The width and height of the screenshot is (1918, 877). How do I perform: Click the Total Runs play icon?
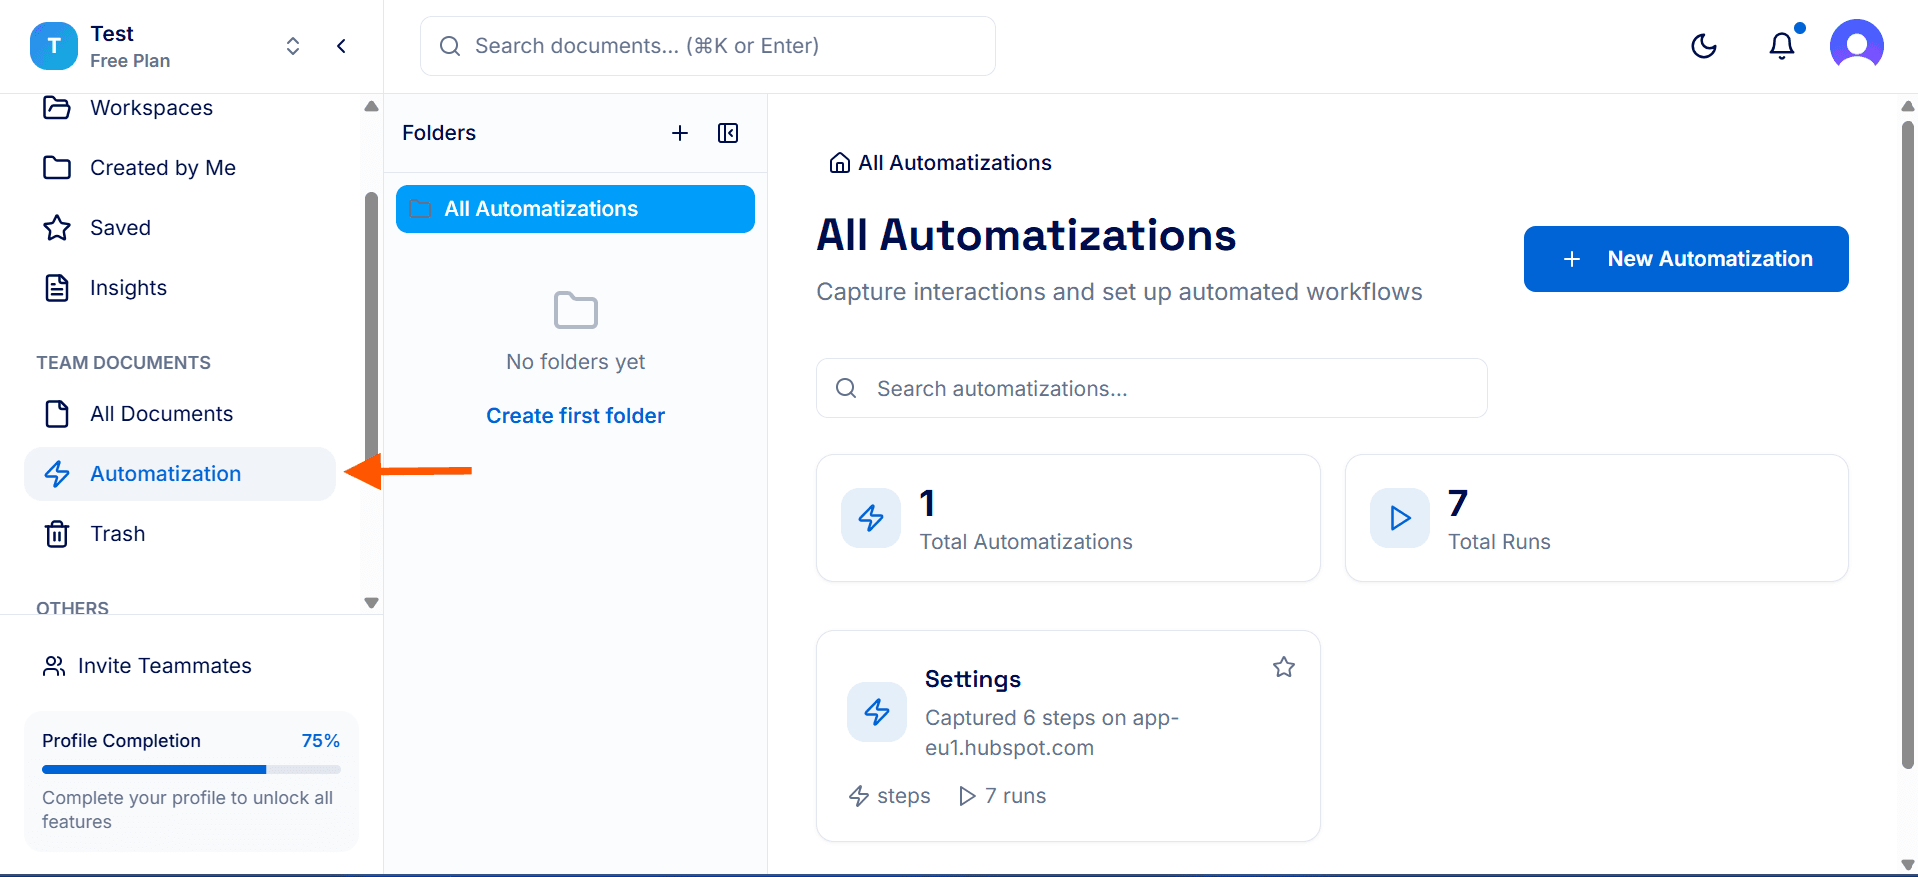1400,518
